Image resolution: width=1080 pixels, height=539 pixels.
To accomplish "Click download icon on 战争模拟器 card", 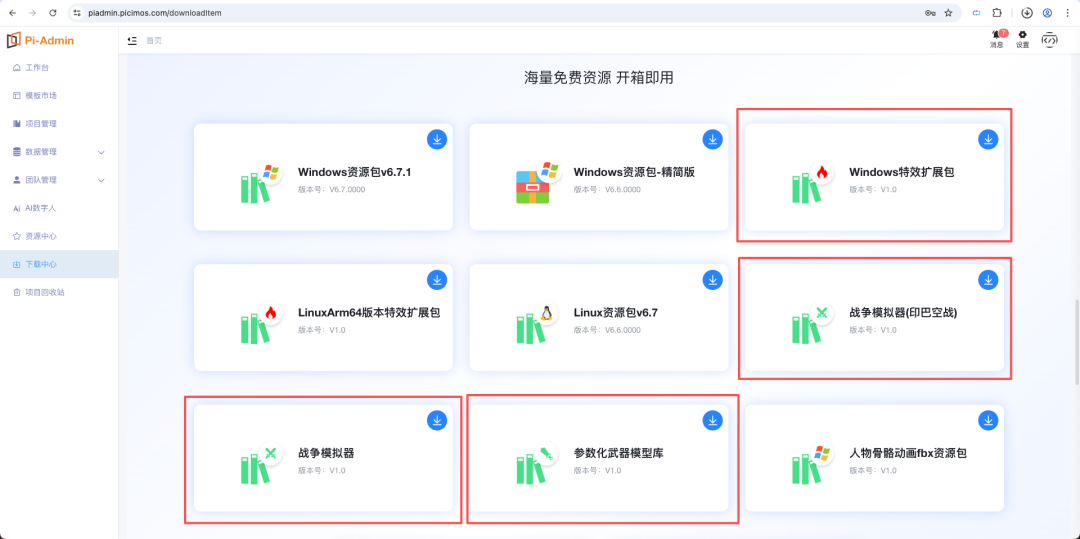I will (437, 420).
